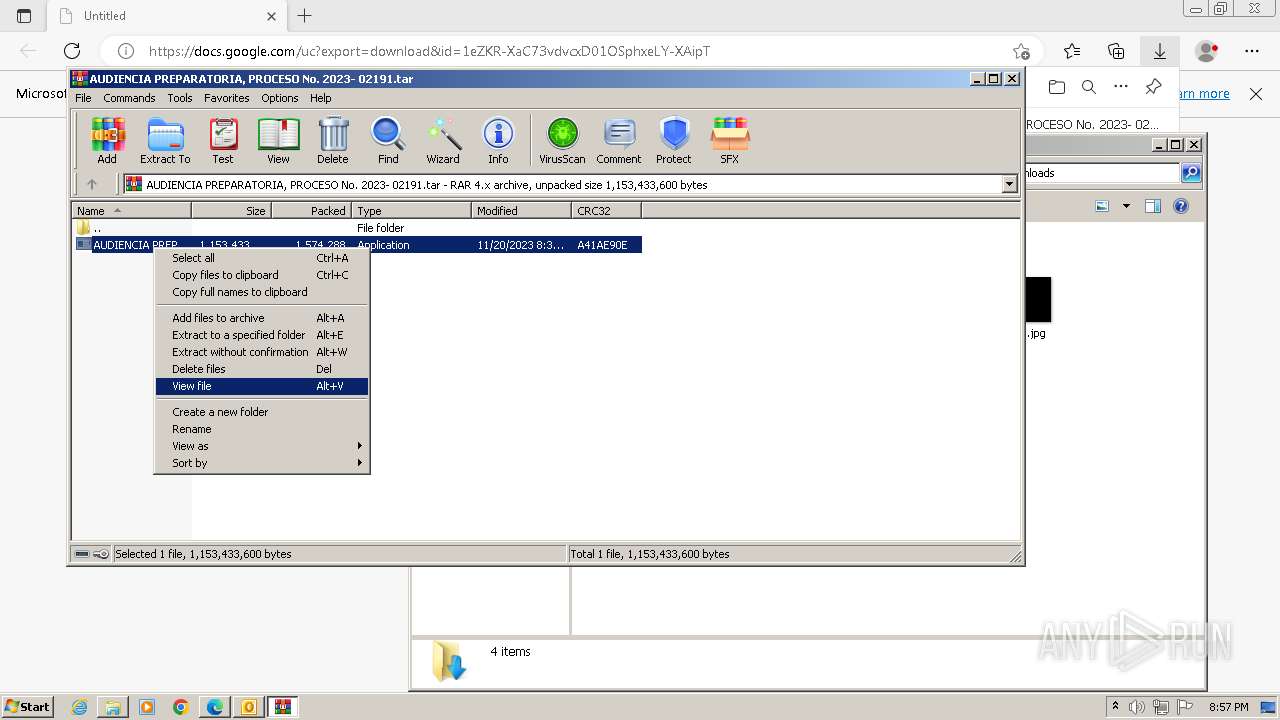Viewport: 1280px width, 720px height.
Task: Click the taskbar clock 8:57 PM
Action: point(1229,707)
